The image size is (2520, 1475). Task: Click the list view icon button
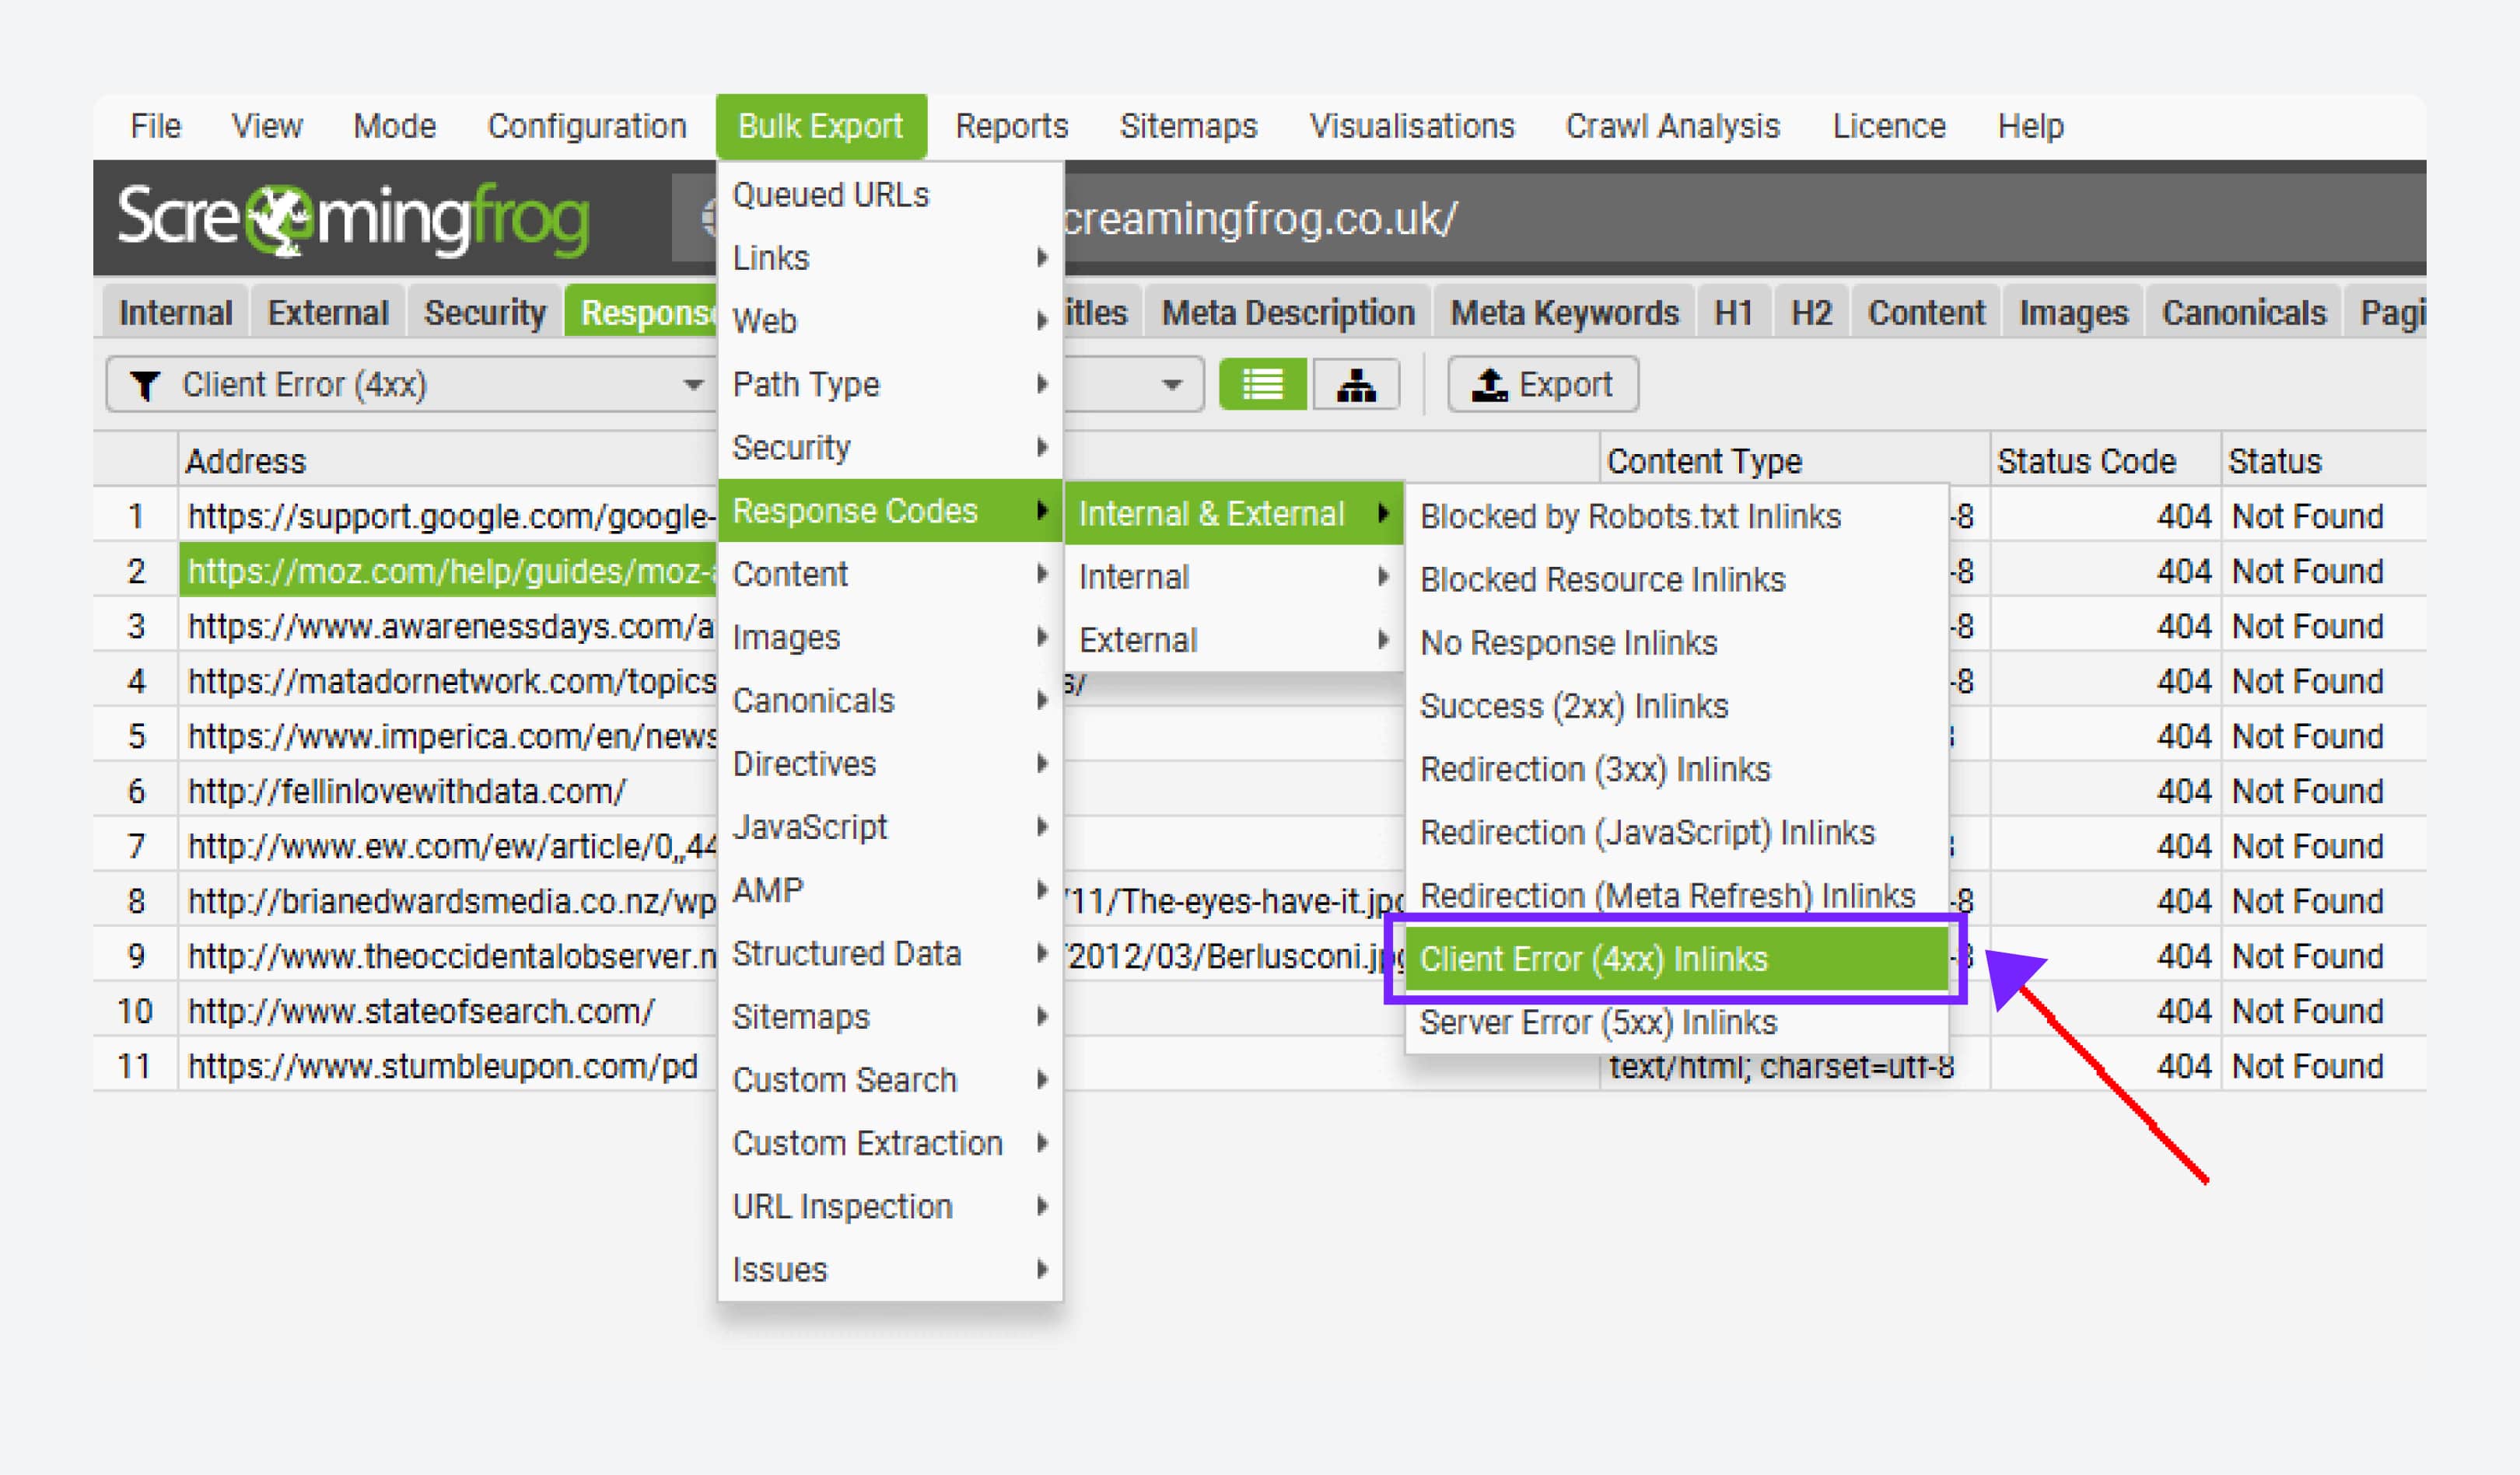[1262, 384]
